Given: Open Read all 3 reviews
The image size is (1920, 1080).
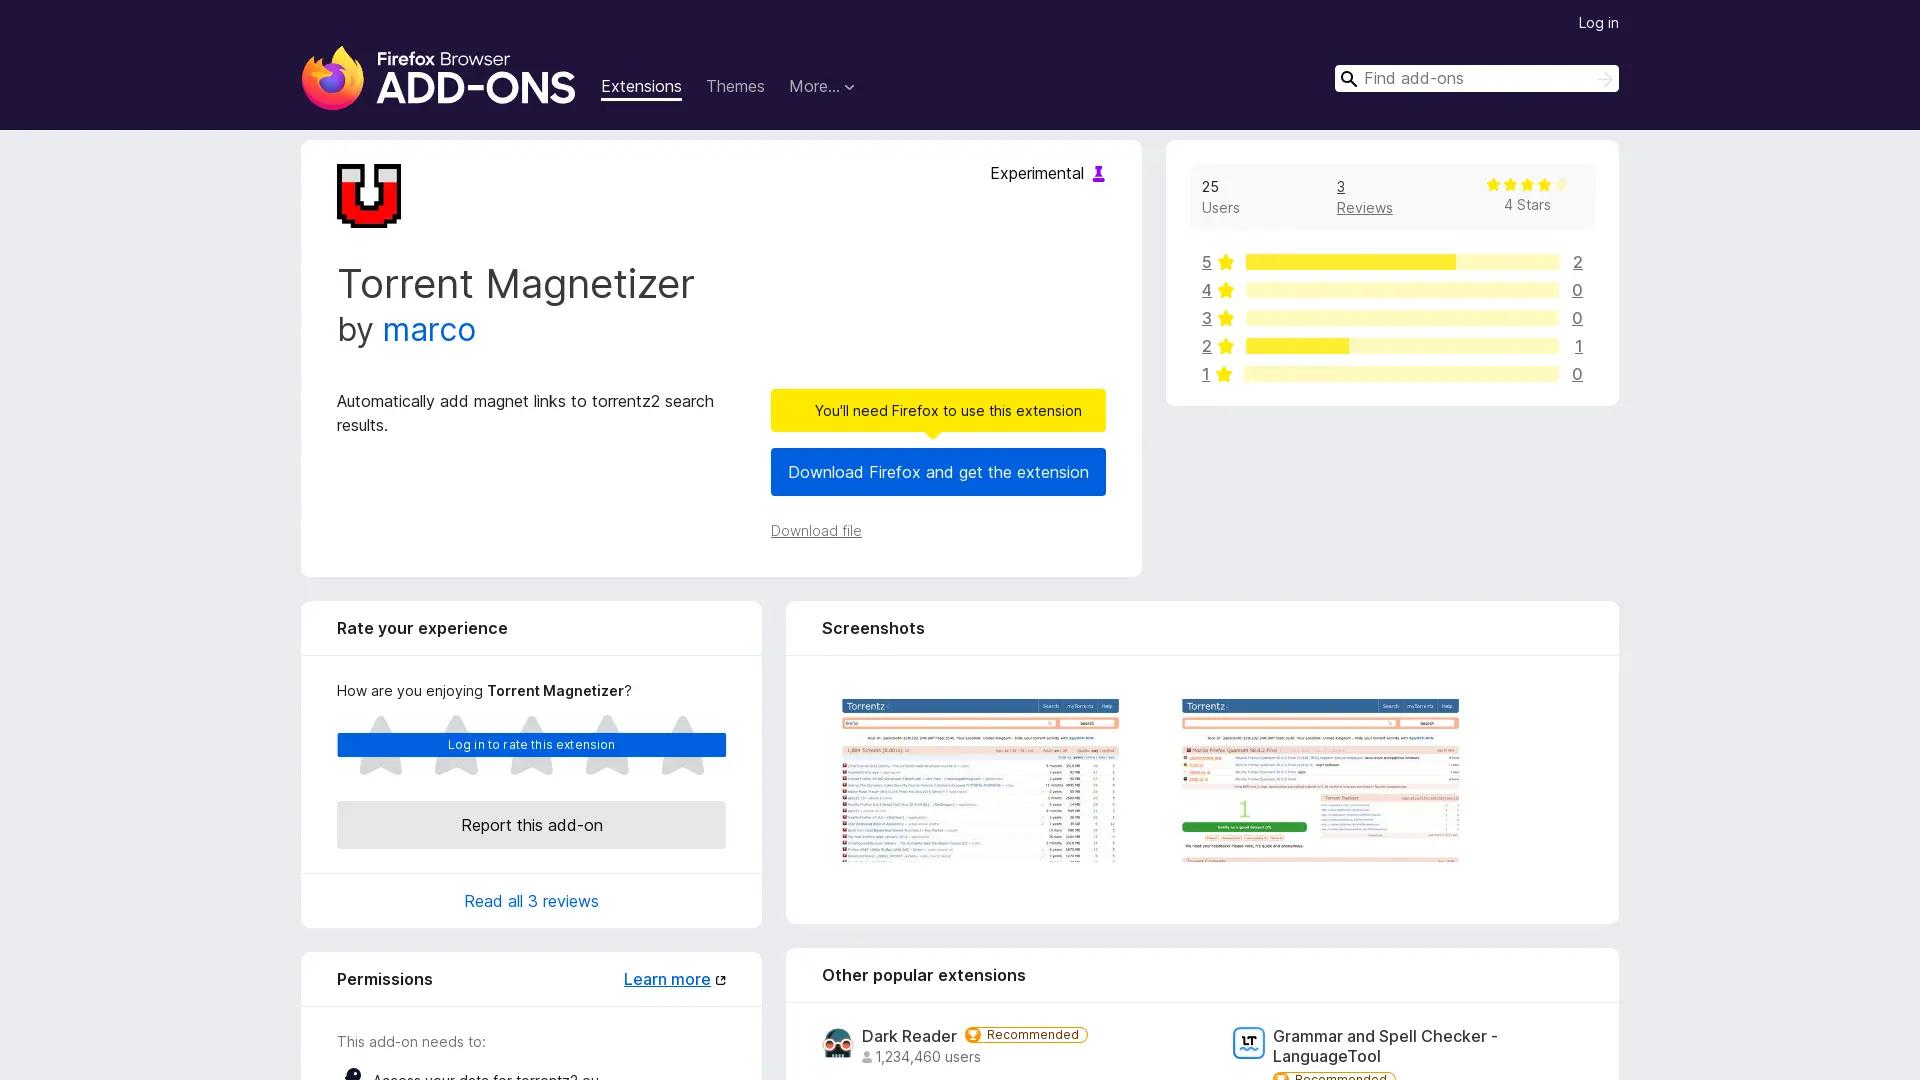Looking at the screenshot, I should coord(531,900).
